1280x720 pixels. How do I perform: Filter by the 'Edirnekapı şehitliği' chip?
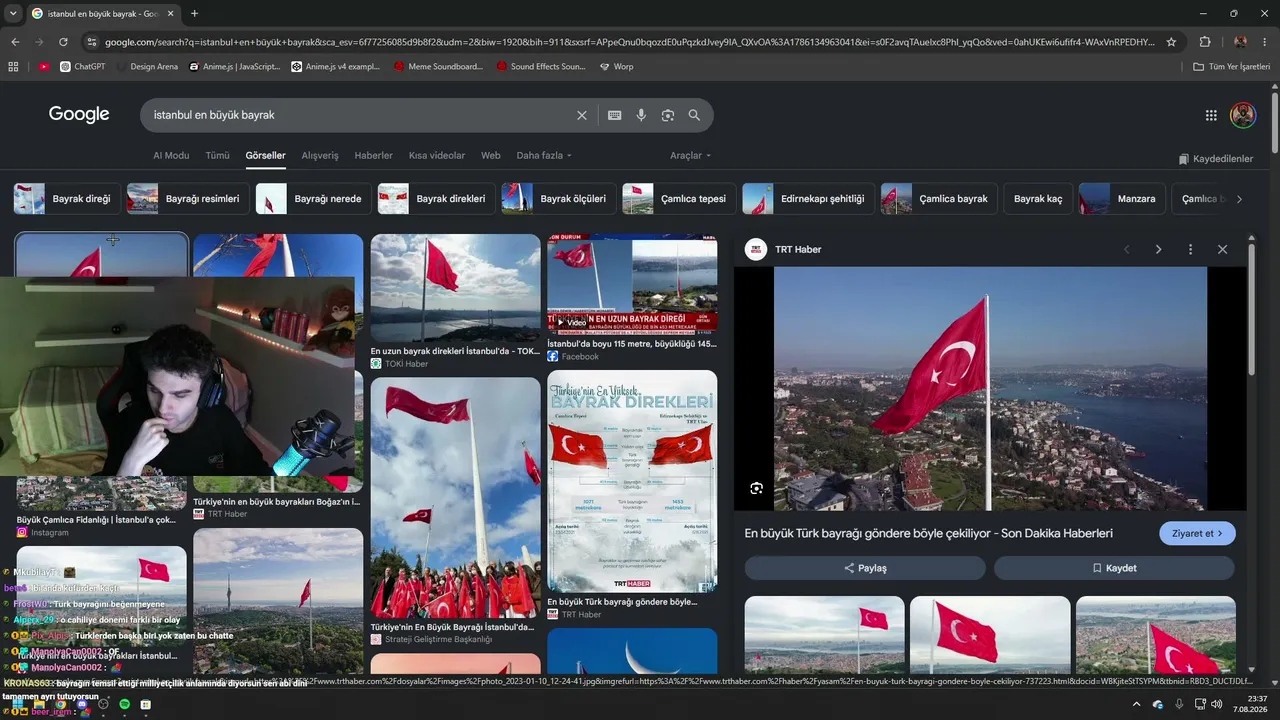tap(808, 199)
